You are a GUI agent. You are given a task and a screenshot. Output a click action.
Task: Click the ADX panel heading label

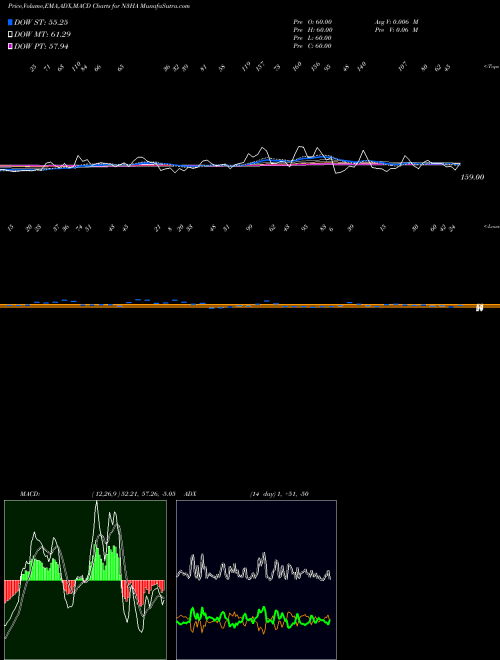[x=190, y=494]
